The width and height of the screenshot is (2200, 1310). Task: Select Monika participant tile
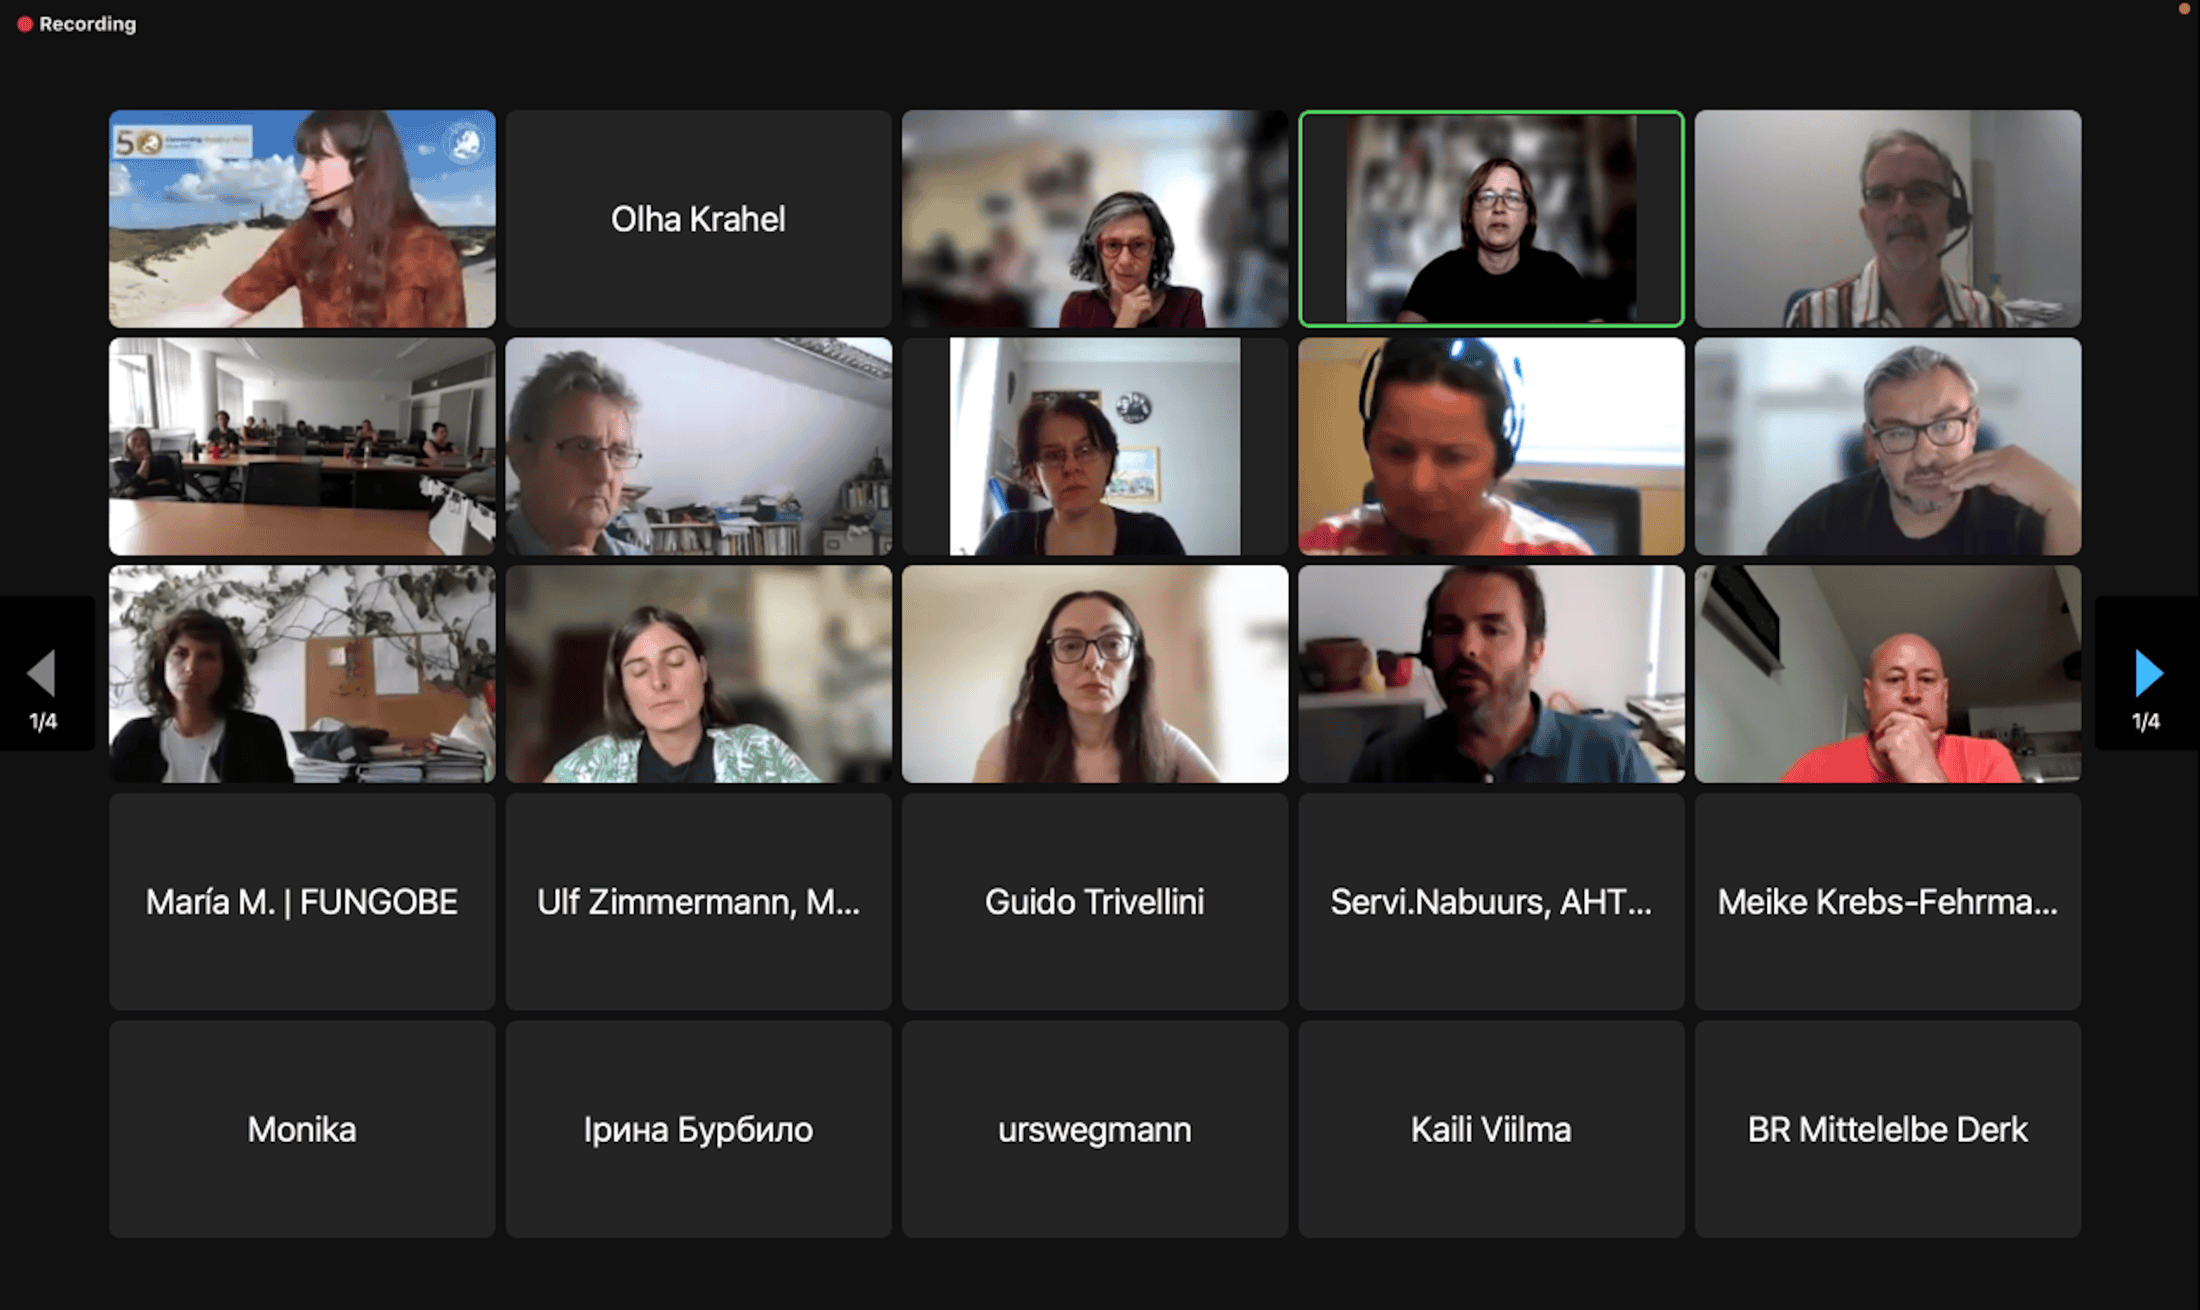[x=302, y=1130]
